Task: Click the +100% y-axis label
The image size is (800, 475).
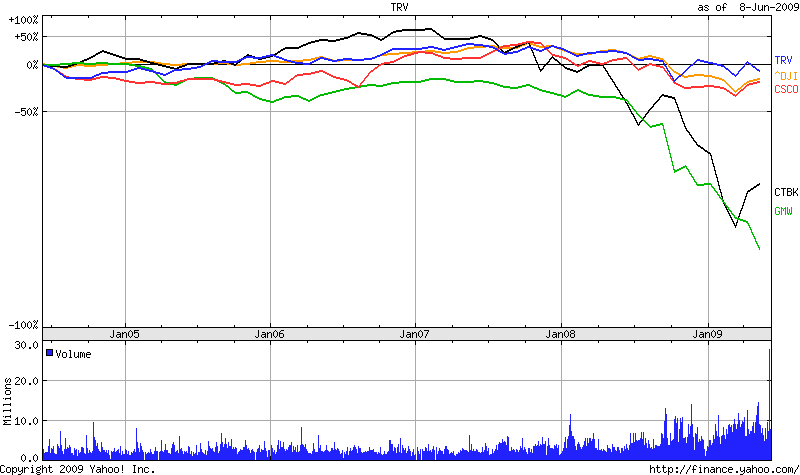Action: [x=23, y=20]
